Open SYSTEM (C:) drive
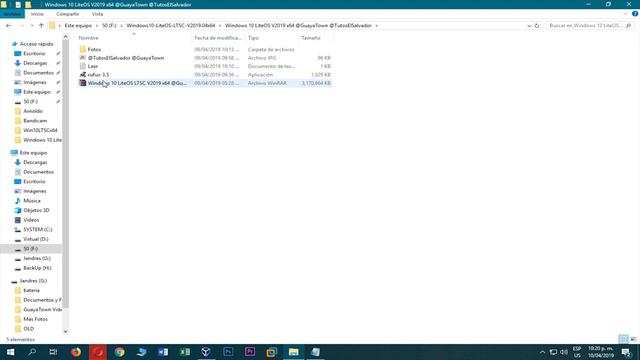 (x=38, y=229)
